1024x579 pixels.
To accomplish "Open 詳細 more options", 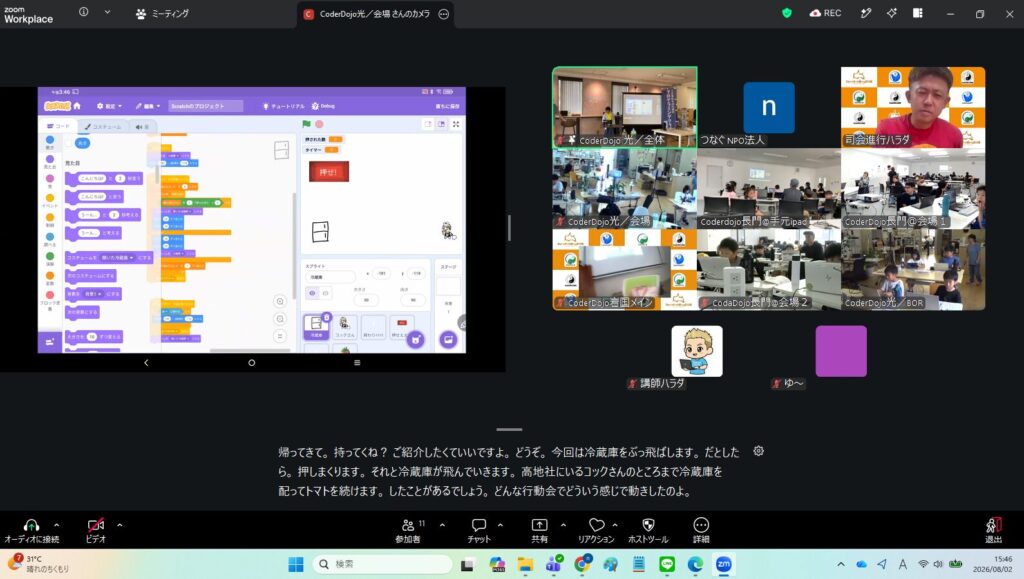I will pos(701,531).
